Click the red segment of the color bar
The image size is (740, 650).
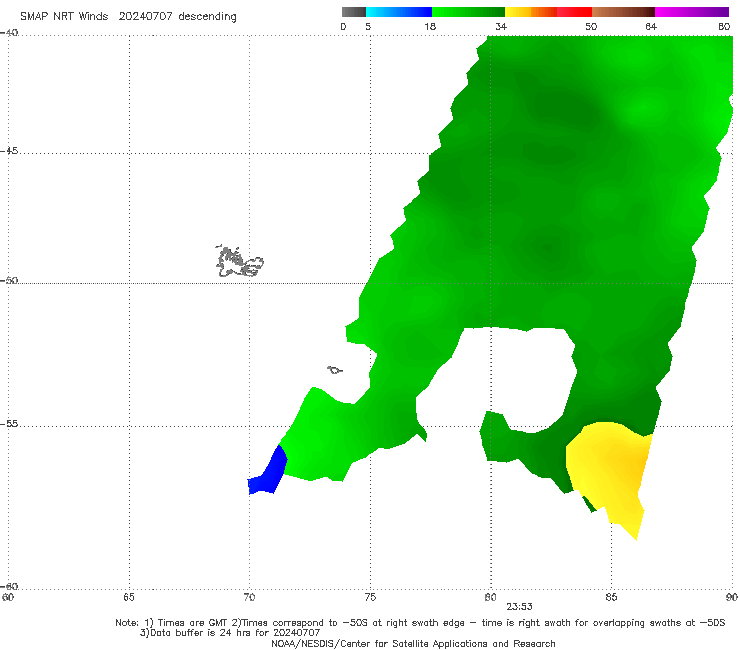click(x=574, y=12)
